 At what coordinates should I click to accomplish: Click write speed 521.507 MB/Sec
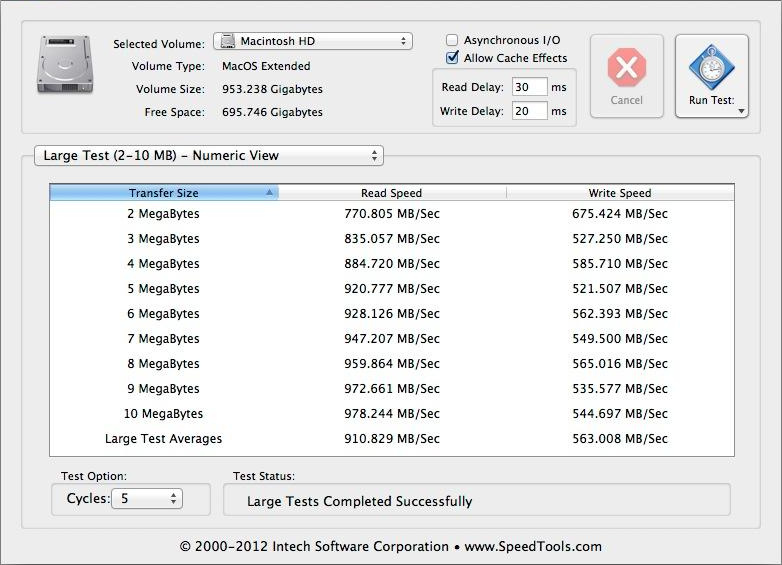pyautogui.click(x=620, y=288)
